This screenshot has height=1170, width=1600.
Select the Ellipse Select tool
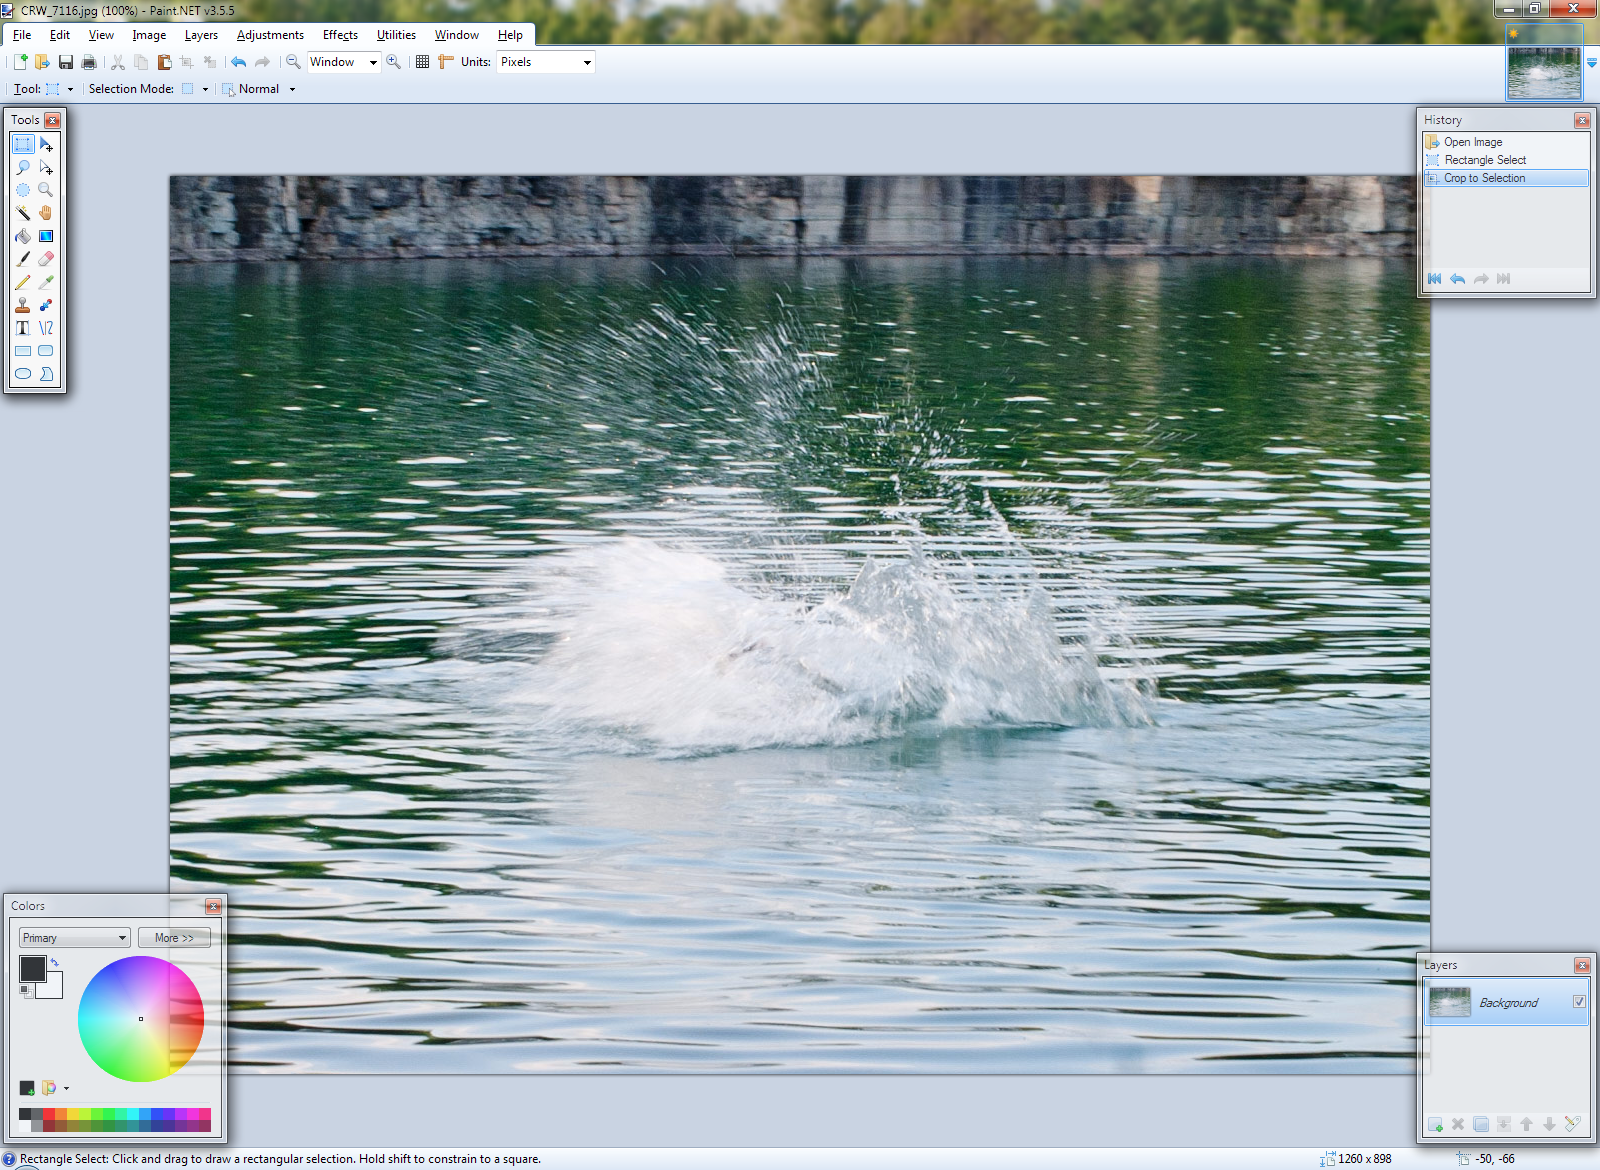pyautogui.click(x=23, y=190)
